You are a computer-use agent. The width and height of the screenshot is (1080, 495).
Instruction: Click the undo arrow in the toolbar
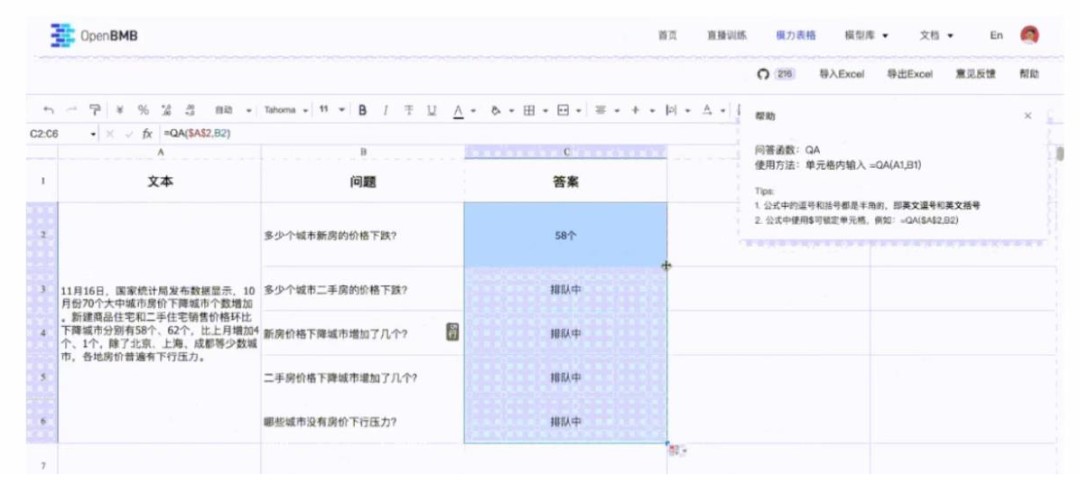click(x=48, y=110)
